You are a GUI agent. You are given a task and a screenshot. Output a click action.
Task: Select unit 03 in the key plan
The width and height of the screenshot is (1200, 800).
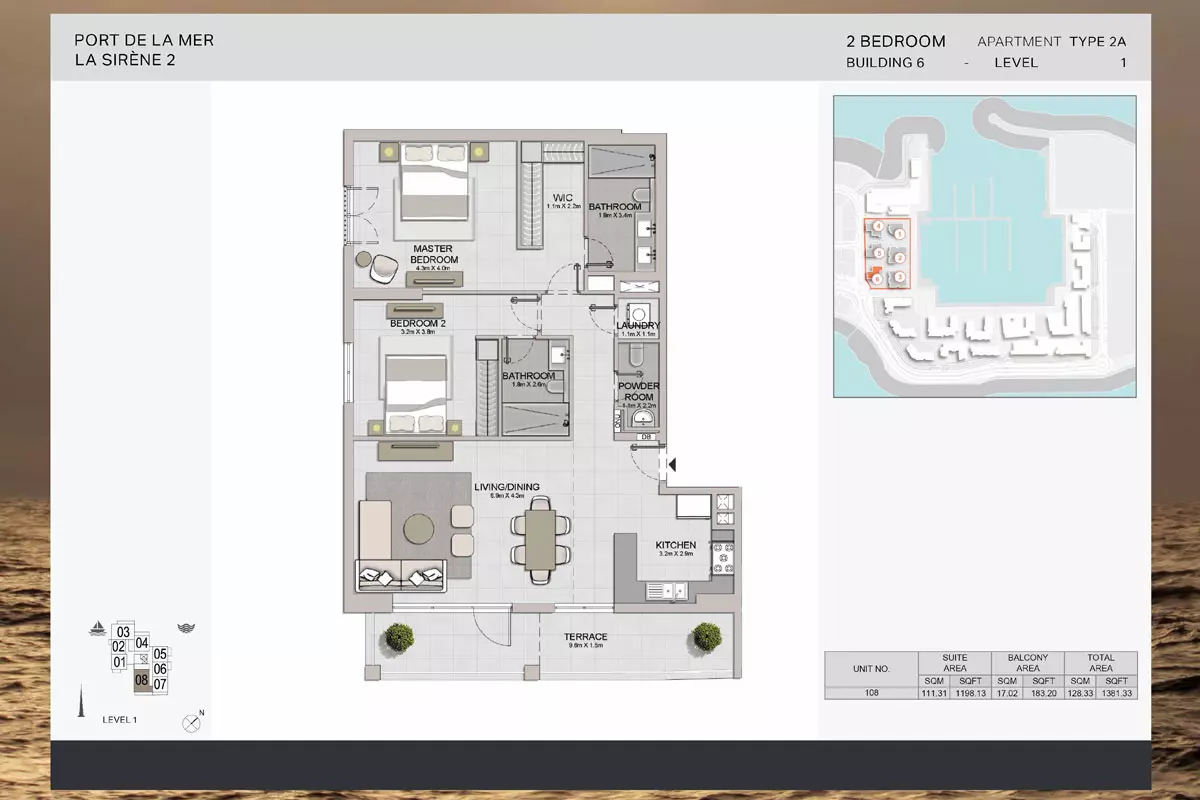[x=123, y=632]
